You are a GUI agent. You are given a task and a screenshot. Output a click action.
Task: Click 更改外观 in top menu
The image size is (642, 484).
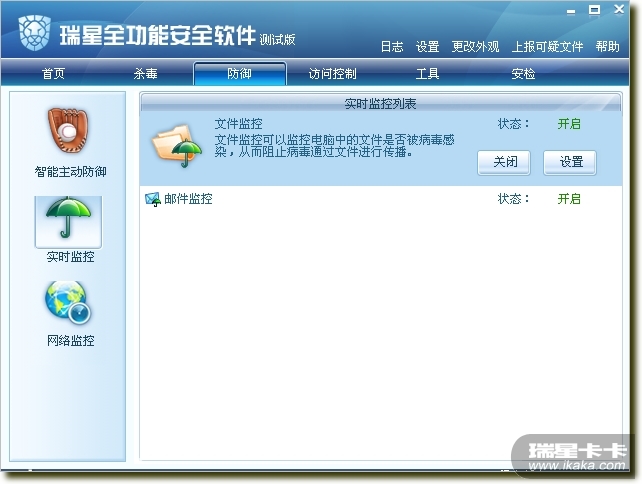[475, 47]
